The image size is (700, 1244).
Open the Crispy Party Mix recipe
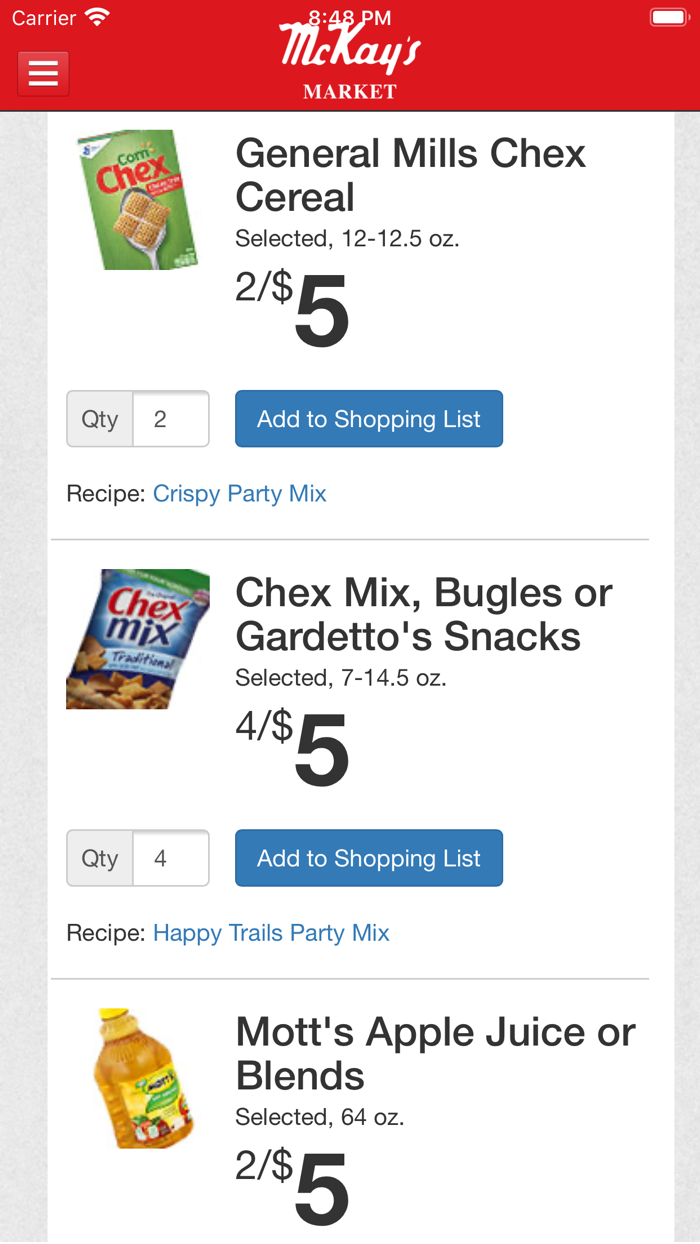[239, 493]
